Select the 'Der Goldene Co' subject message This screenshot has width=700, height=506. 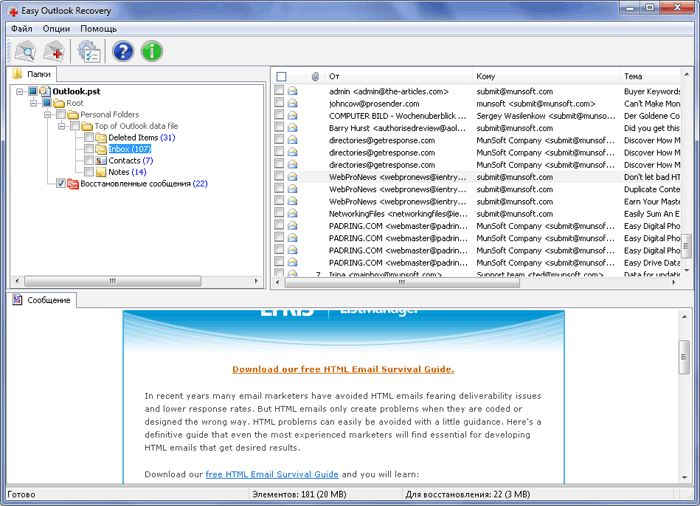click(477, 116)
